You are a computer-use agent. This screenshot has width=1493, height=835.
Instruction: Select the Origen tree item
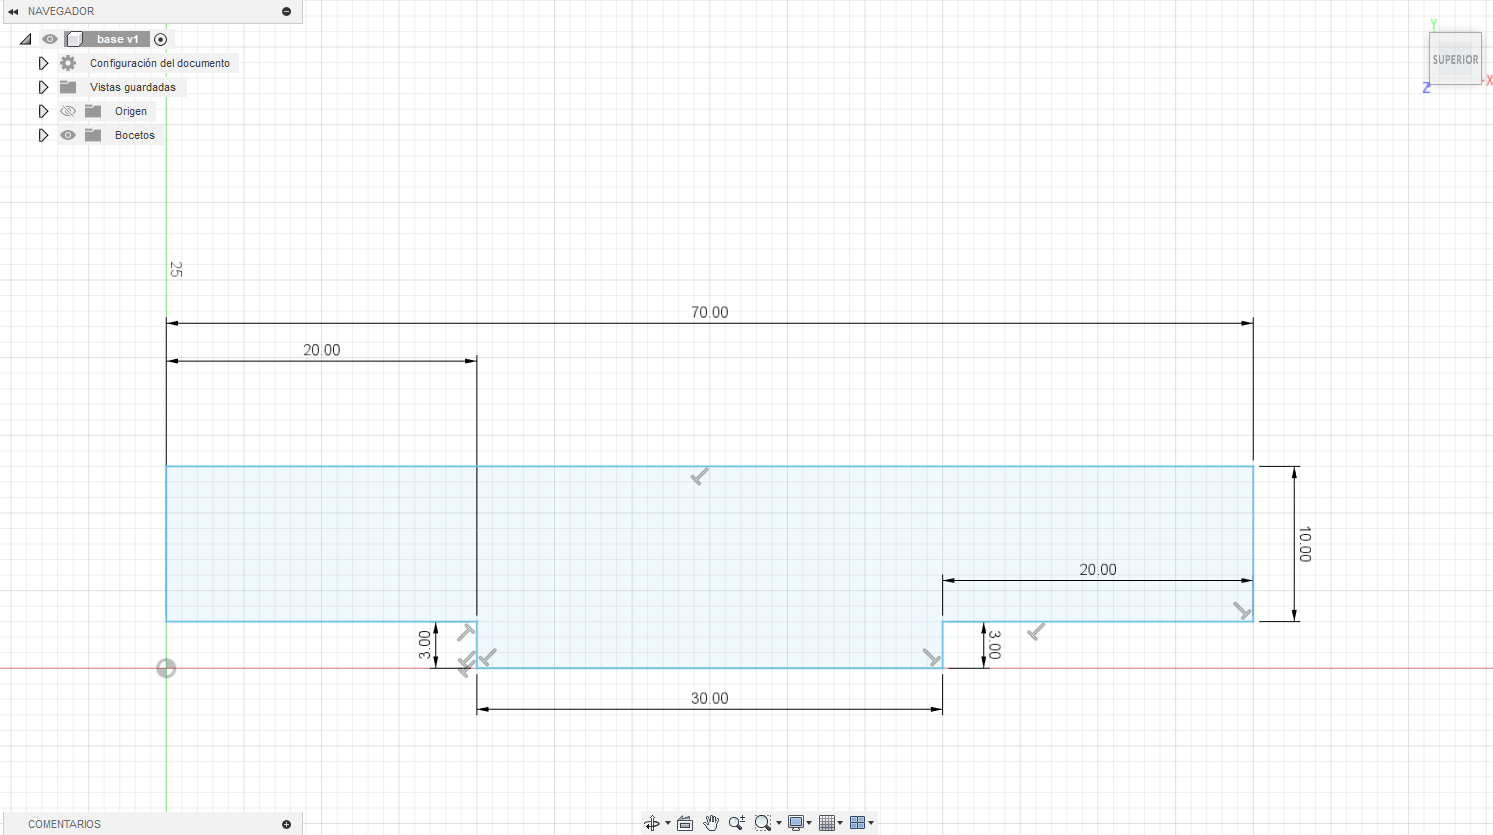[131, 111]
